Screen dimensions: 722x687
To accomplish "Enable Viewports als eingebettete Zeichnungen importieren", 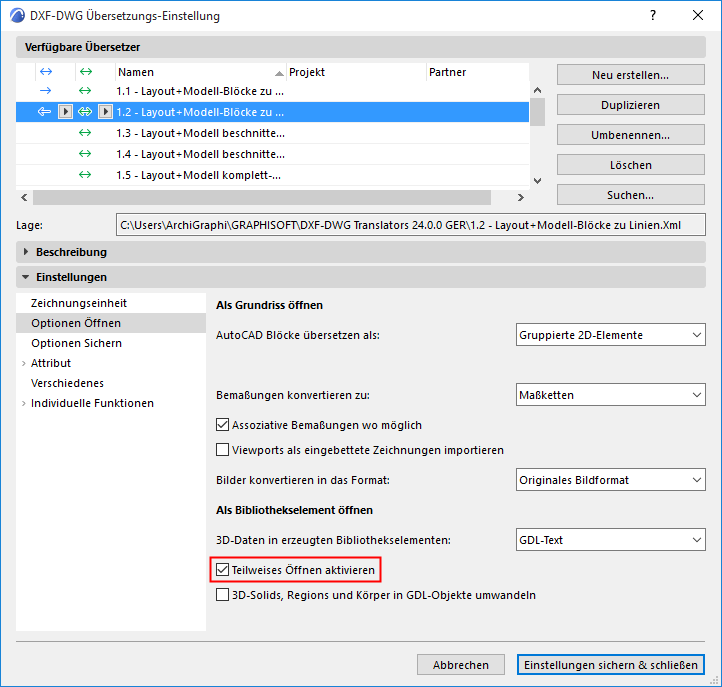I will click(222, 449).
